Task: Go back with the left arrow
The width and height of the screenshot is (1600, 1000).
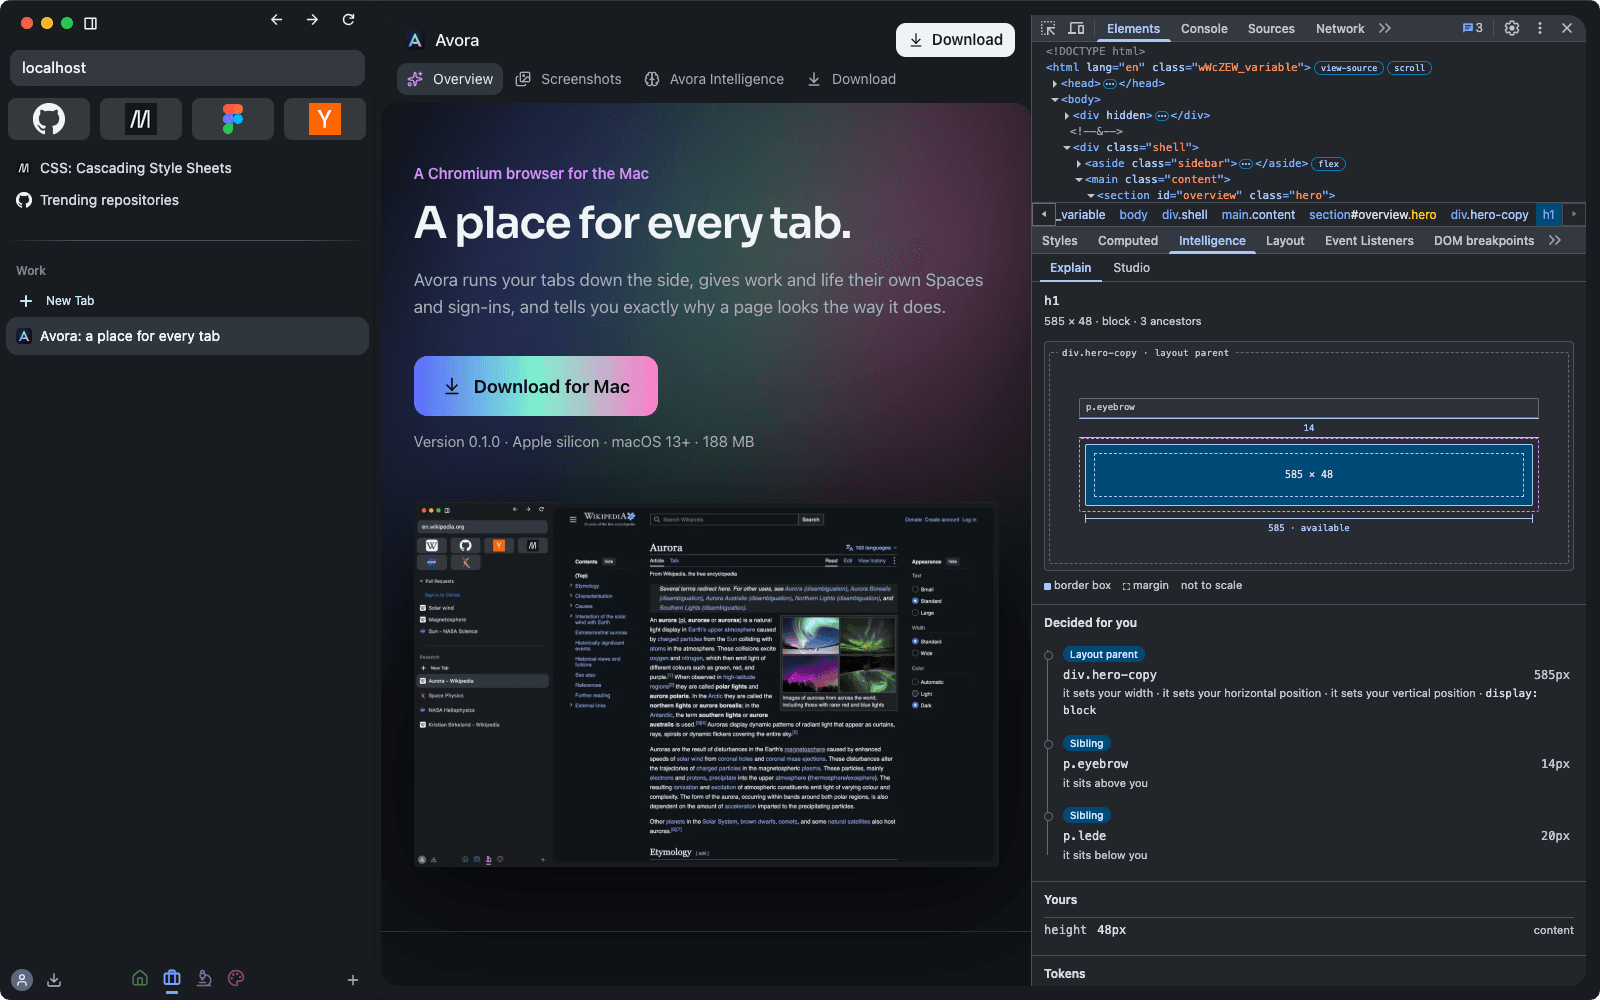Action: (277, 20)
